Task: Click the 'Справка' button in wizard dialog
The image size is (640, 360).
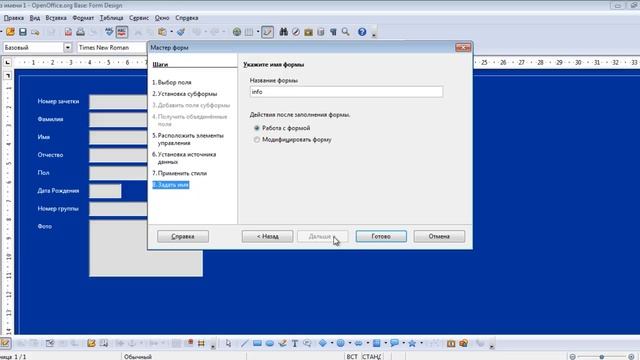Action: (x=183, y=236)
